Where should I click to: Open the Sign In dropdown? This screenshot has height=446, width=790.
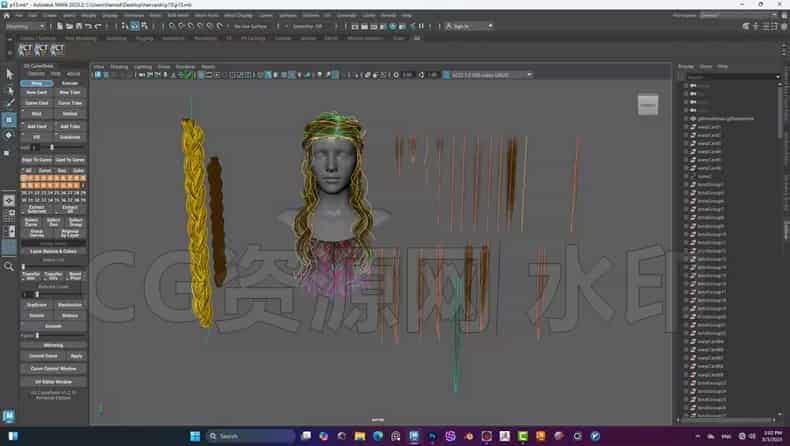click(469, 26)
